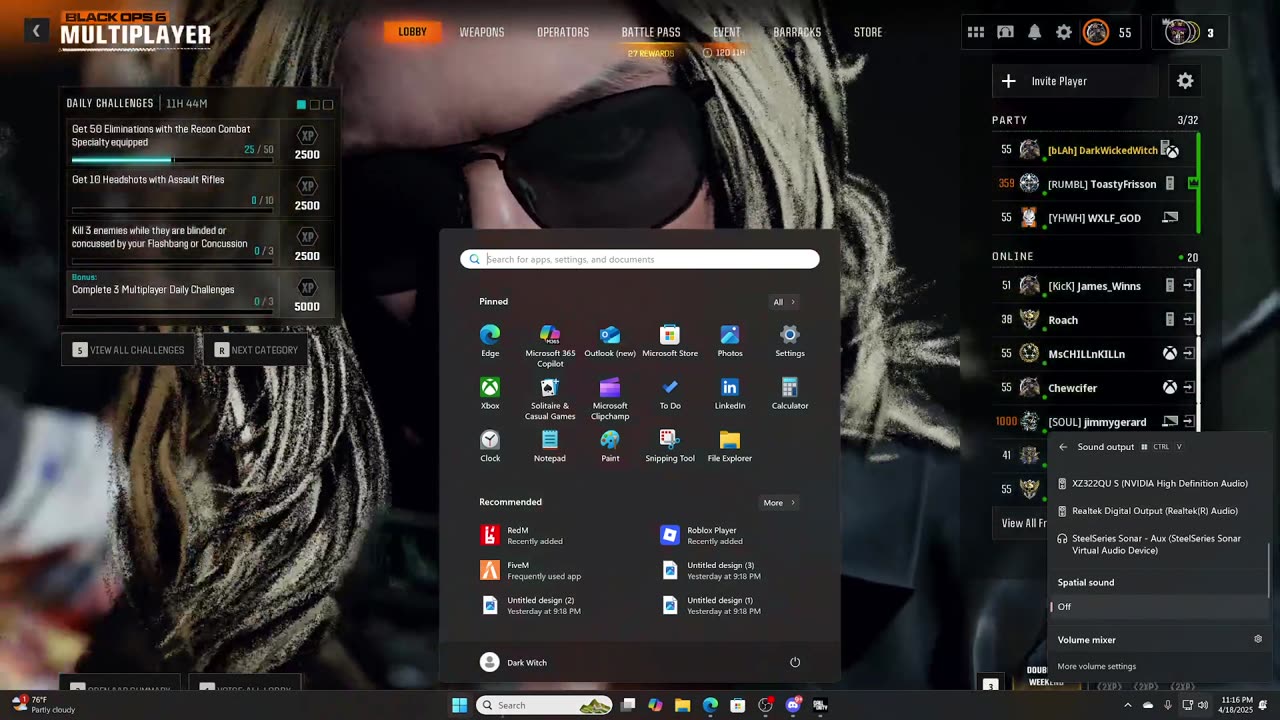This screenshot has height=720, width=1280.
Task: Go back using the game's back arrow
Action: (x=36, y=31)
